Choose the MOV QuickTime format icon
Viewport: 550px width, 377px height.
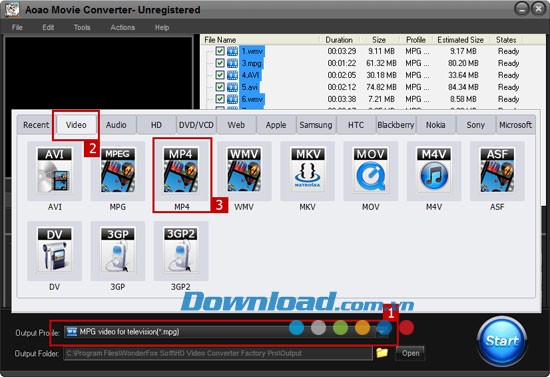371,171
